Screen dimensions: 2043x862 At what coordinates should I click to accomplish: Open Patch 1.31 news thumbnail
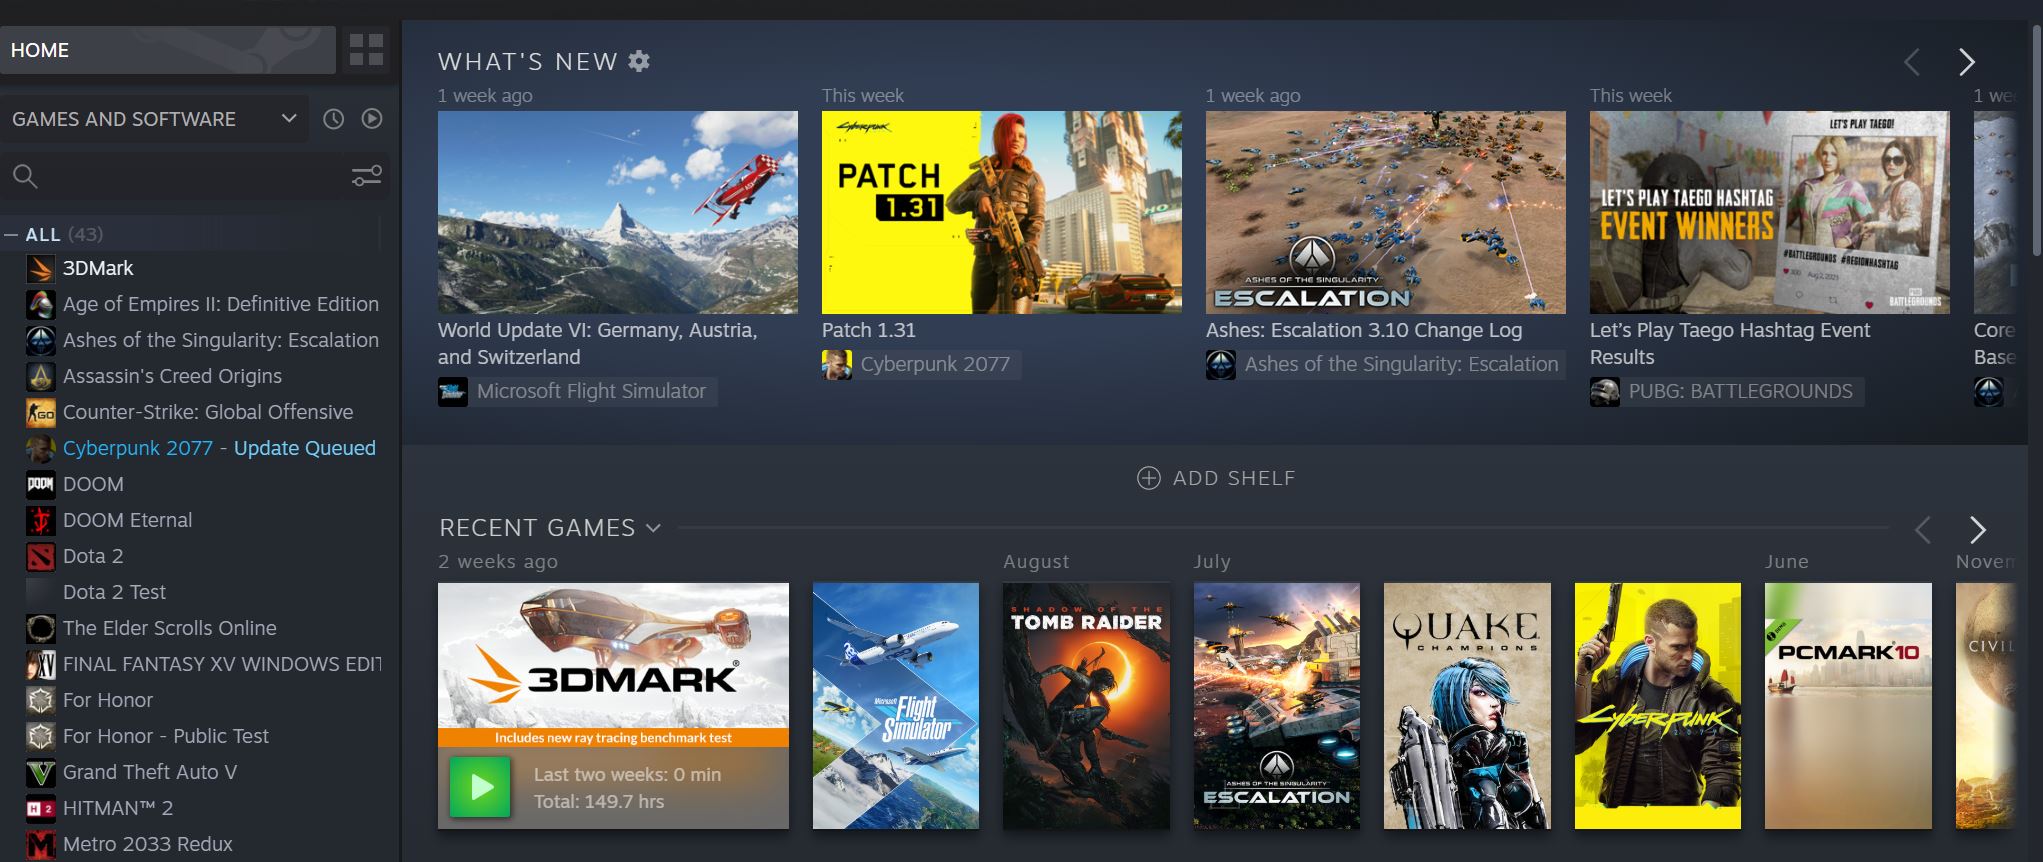coord(1002,212)
